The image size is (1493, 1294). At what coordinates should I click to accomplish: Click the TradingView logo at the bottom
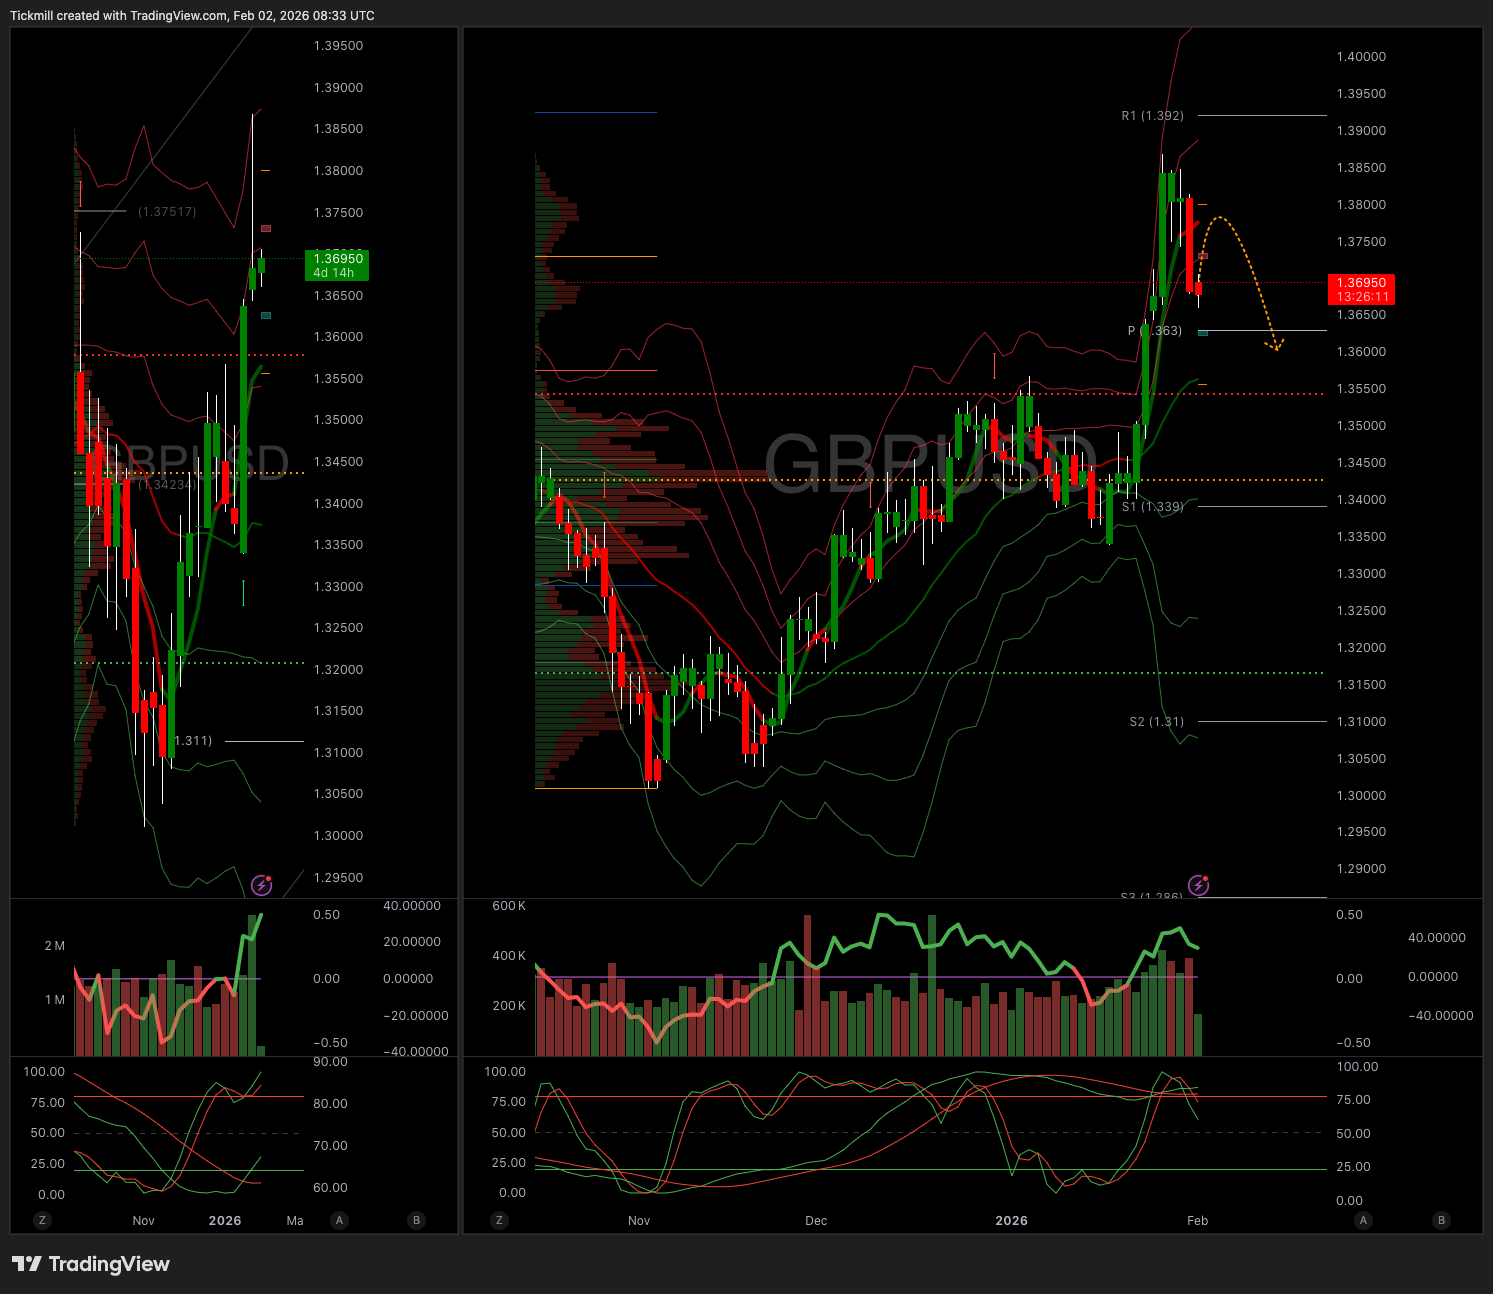[91, 1264]
